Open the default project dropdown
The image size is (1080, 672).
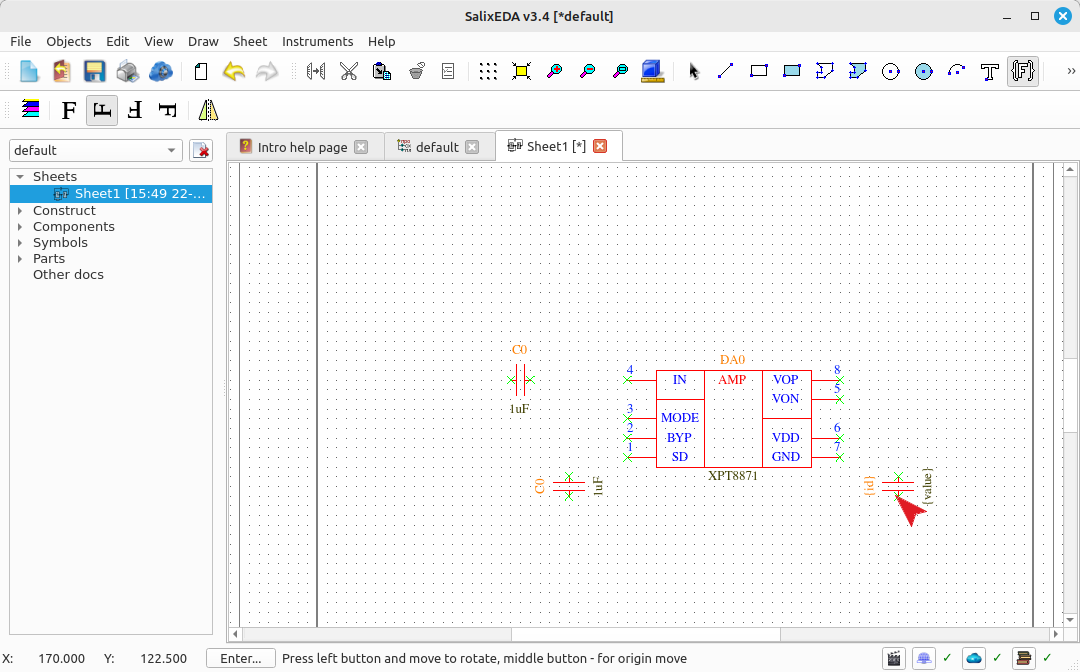coord(96,150)
